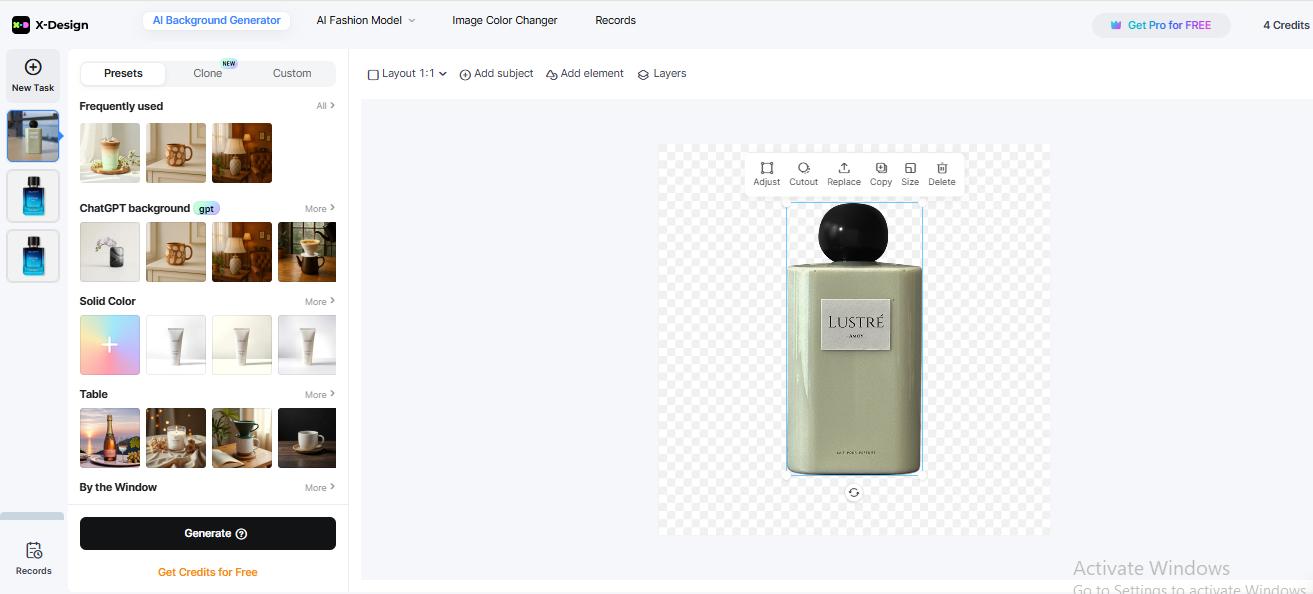Delete the selected subject
The height and width of the screenshot is (594, 1313).
pyautogui.click(x=942, y=174)
